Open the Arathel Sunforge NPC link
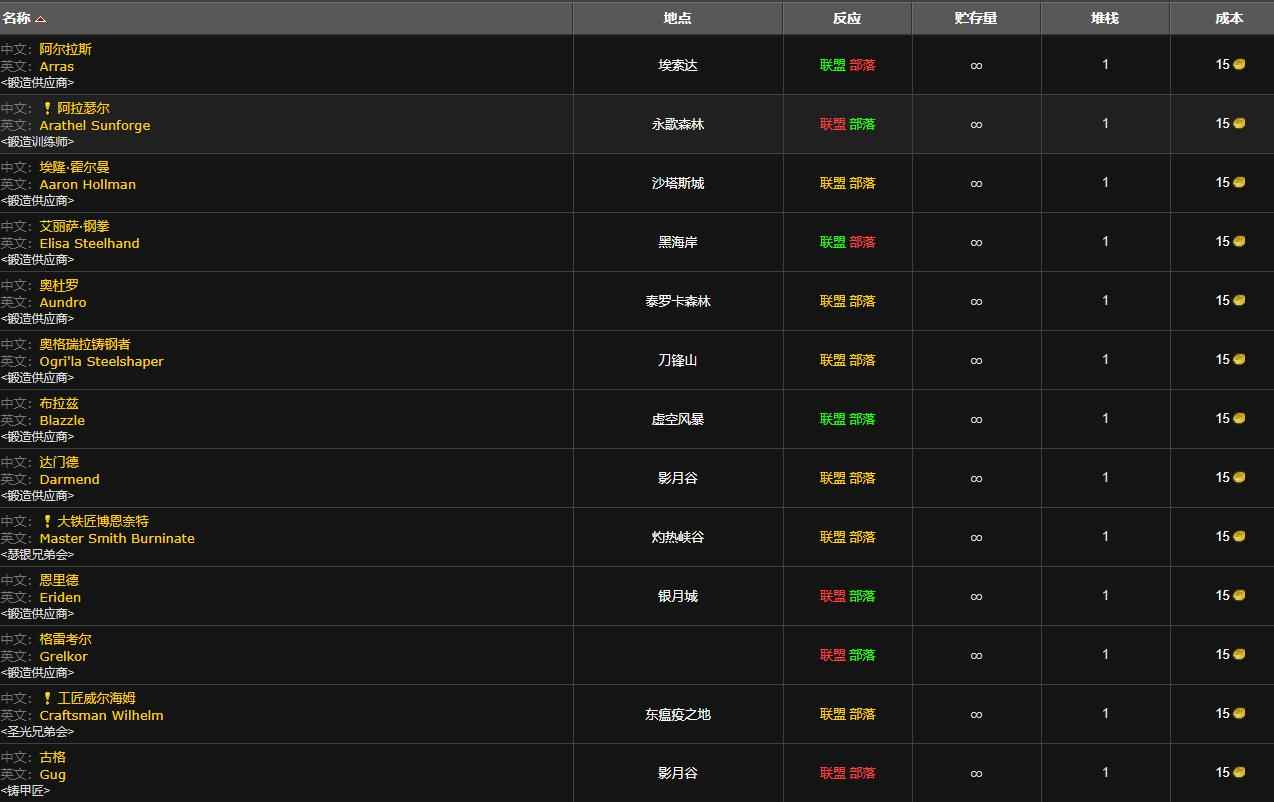Image resolution: width=1274 pixels, height=802 pixels. coord(95,125)
